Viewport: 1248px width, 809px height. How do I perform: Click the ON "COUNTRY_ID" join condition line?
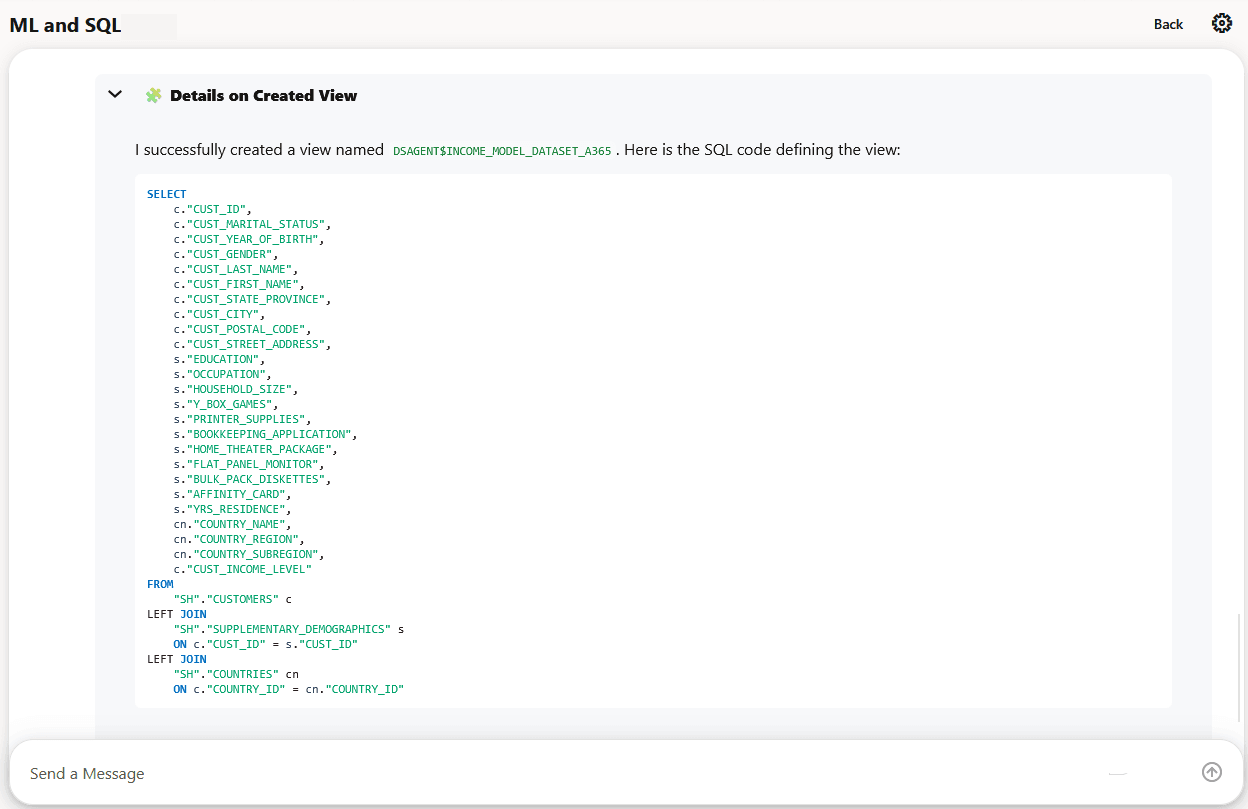pyautogui.click(x=288, y=689)
